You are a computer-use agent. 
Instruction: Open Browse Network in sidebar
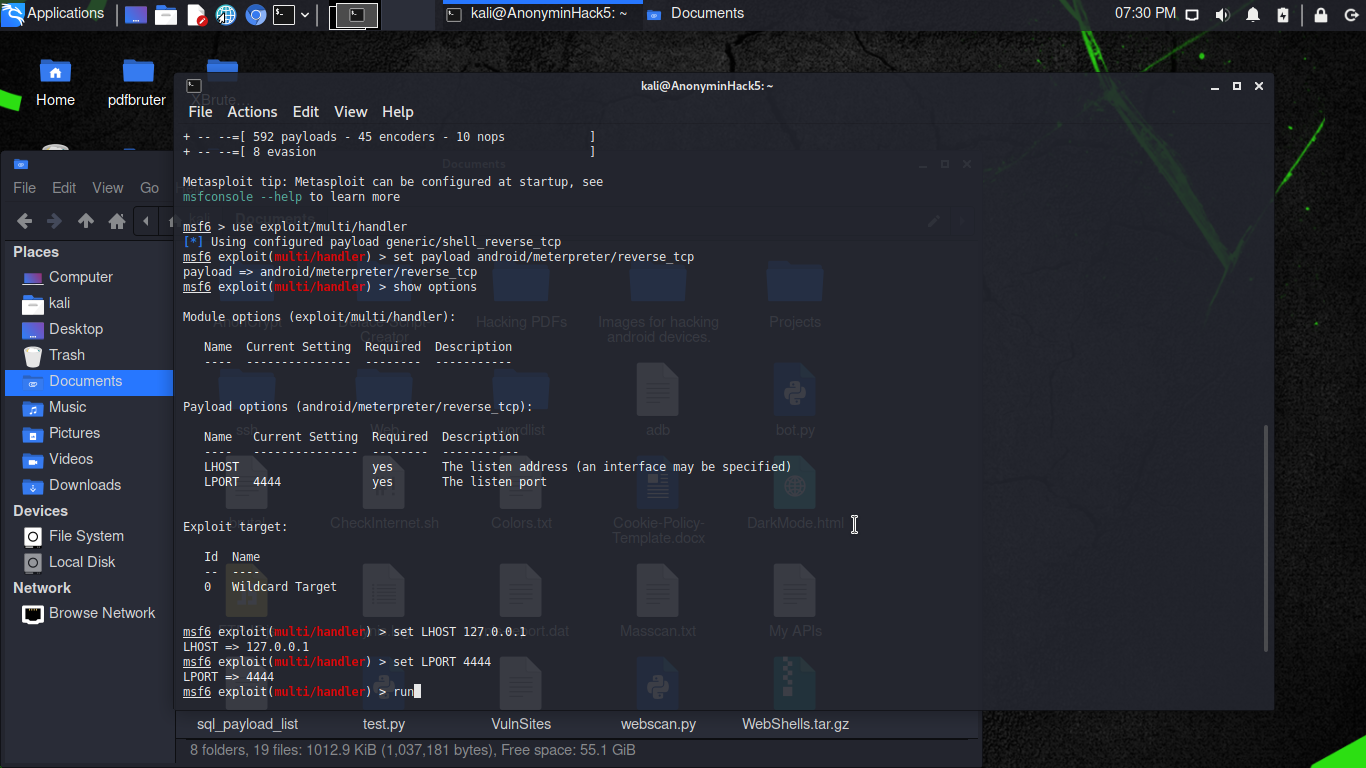click(89, 613)
